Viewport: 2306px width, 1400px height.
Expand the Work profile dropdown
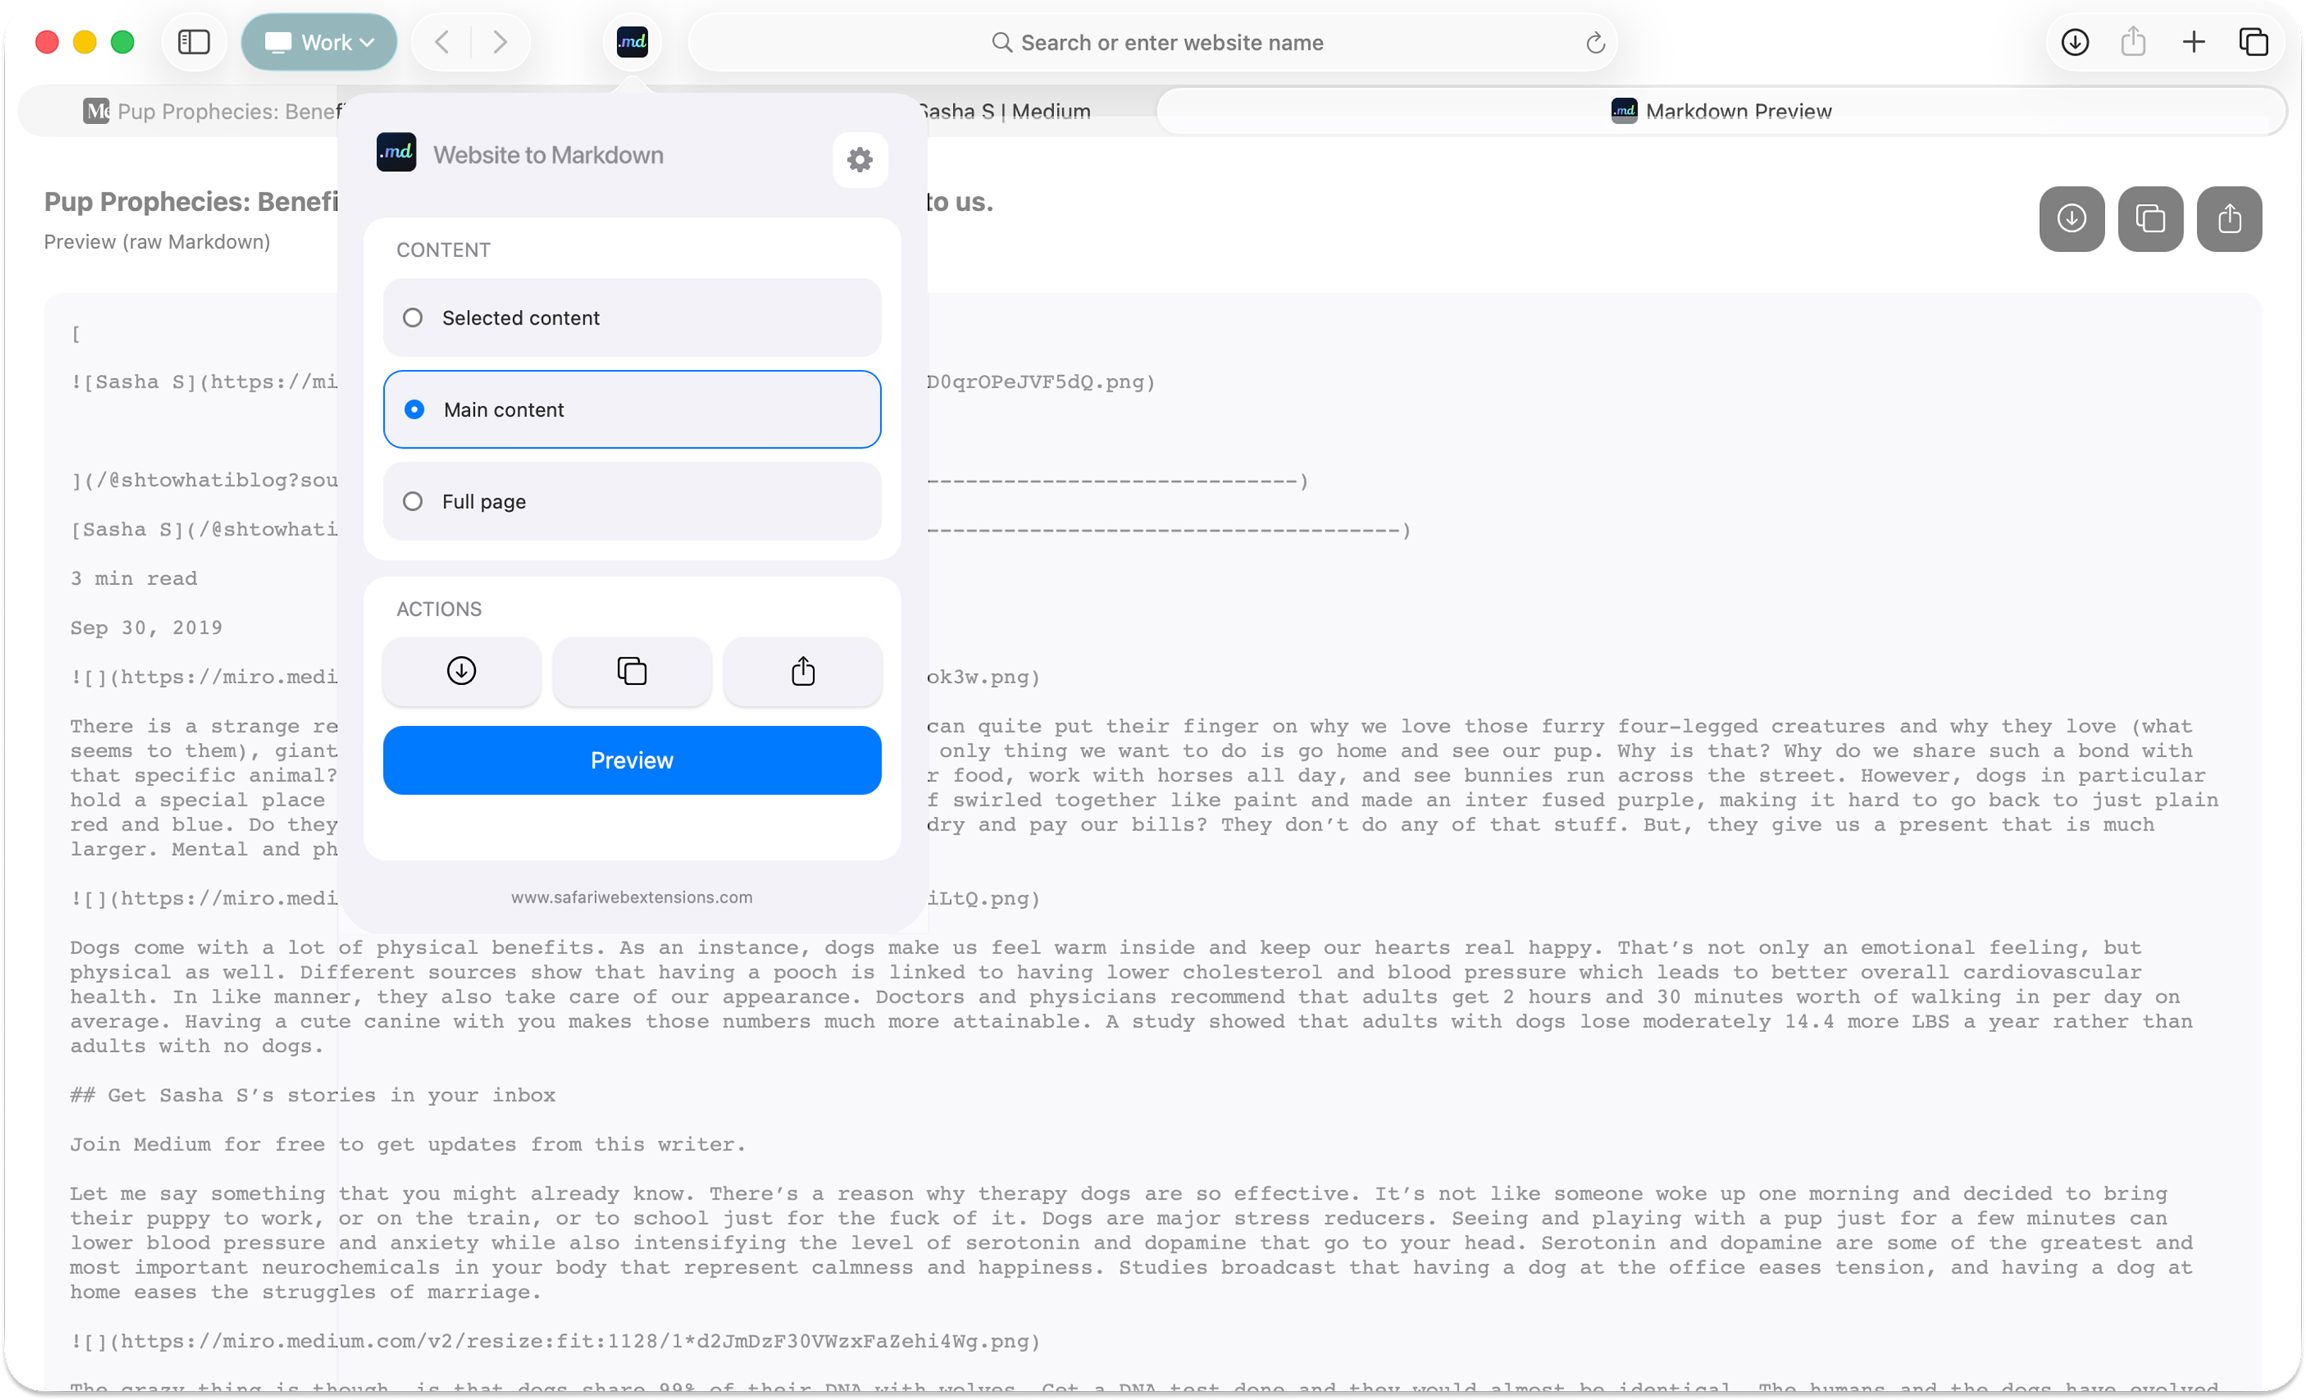click(319, 42)
